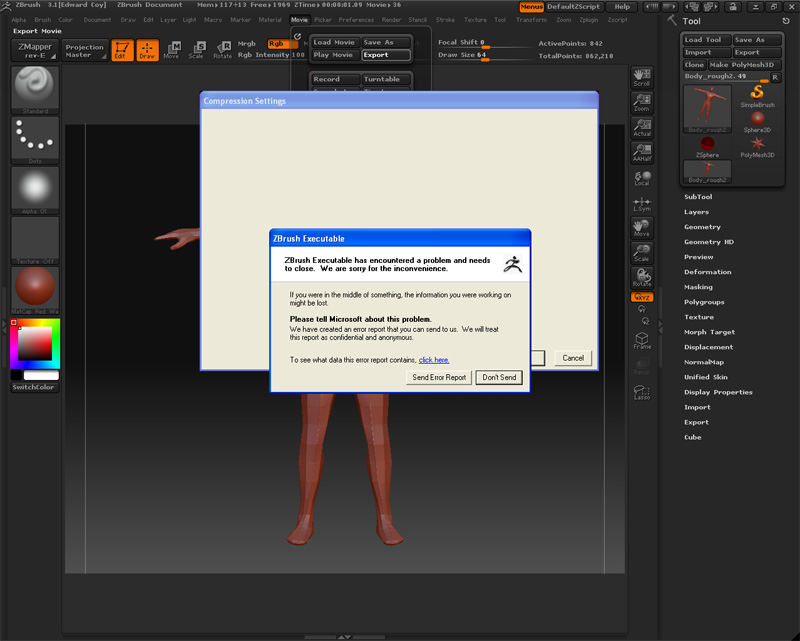Click the Send Error Report button
Viewport: 800px width, 641px height.
[x=439, y=377]
